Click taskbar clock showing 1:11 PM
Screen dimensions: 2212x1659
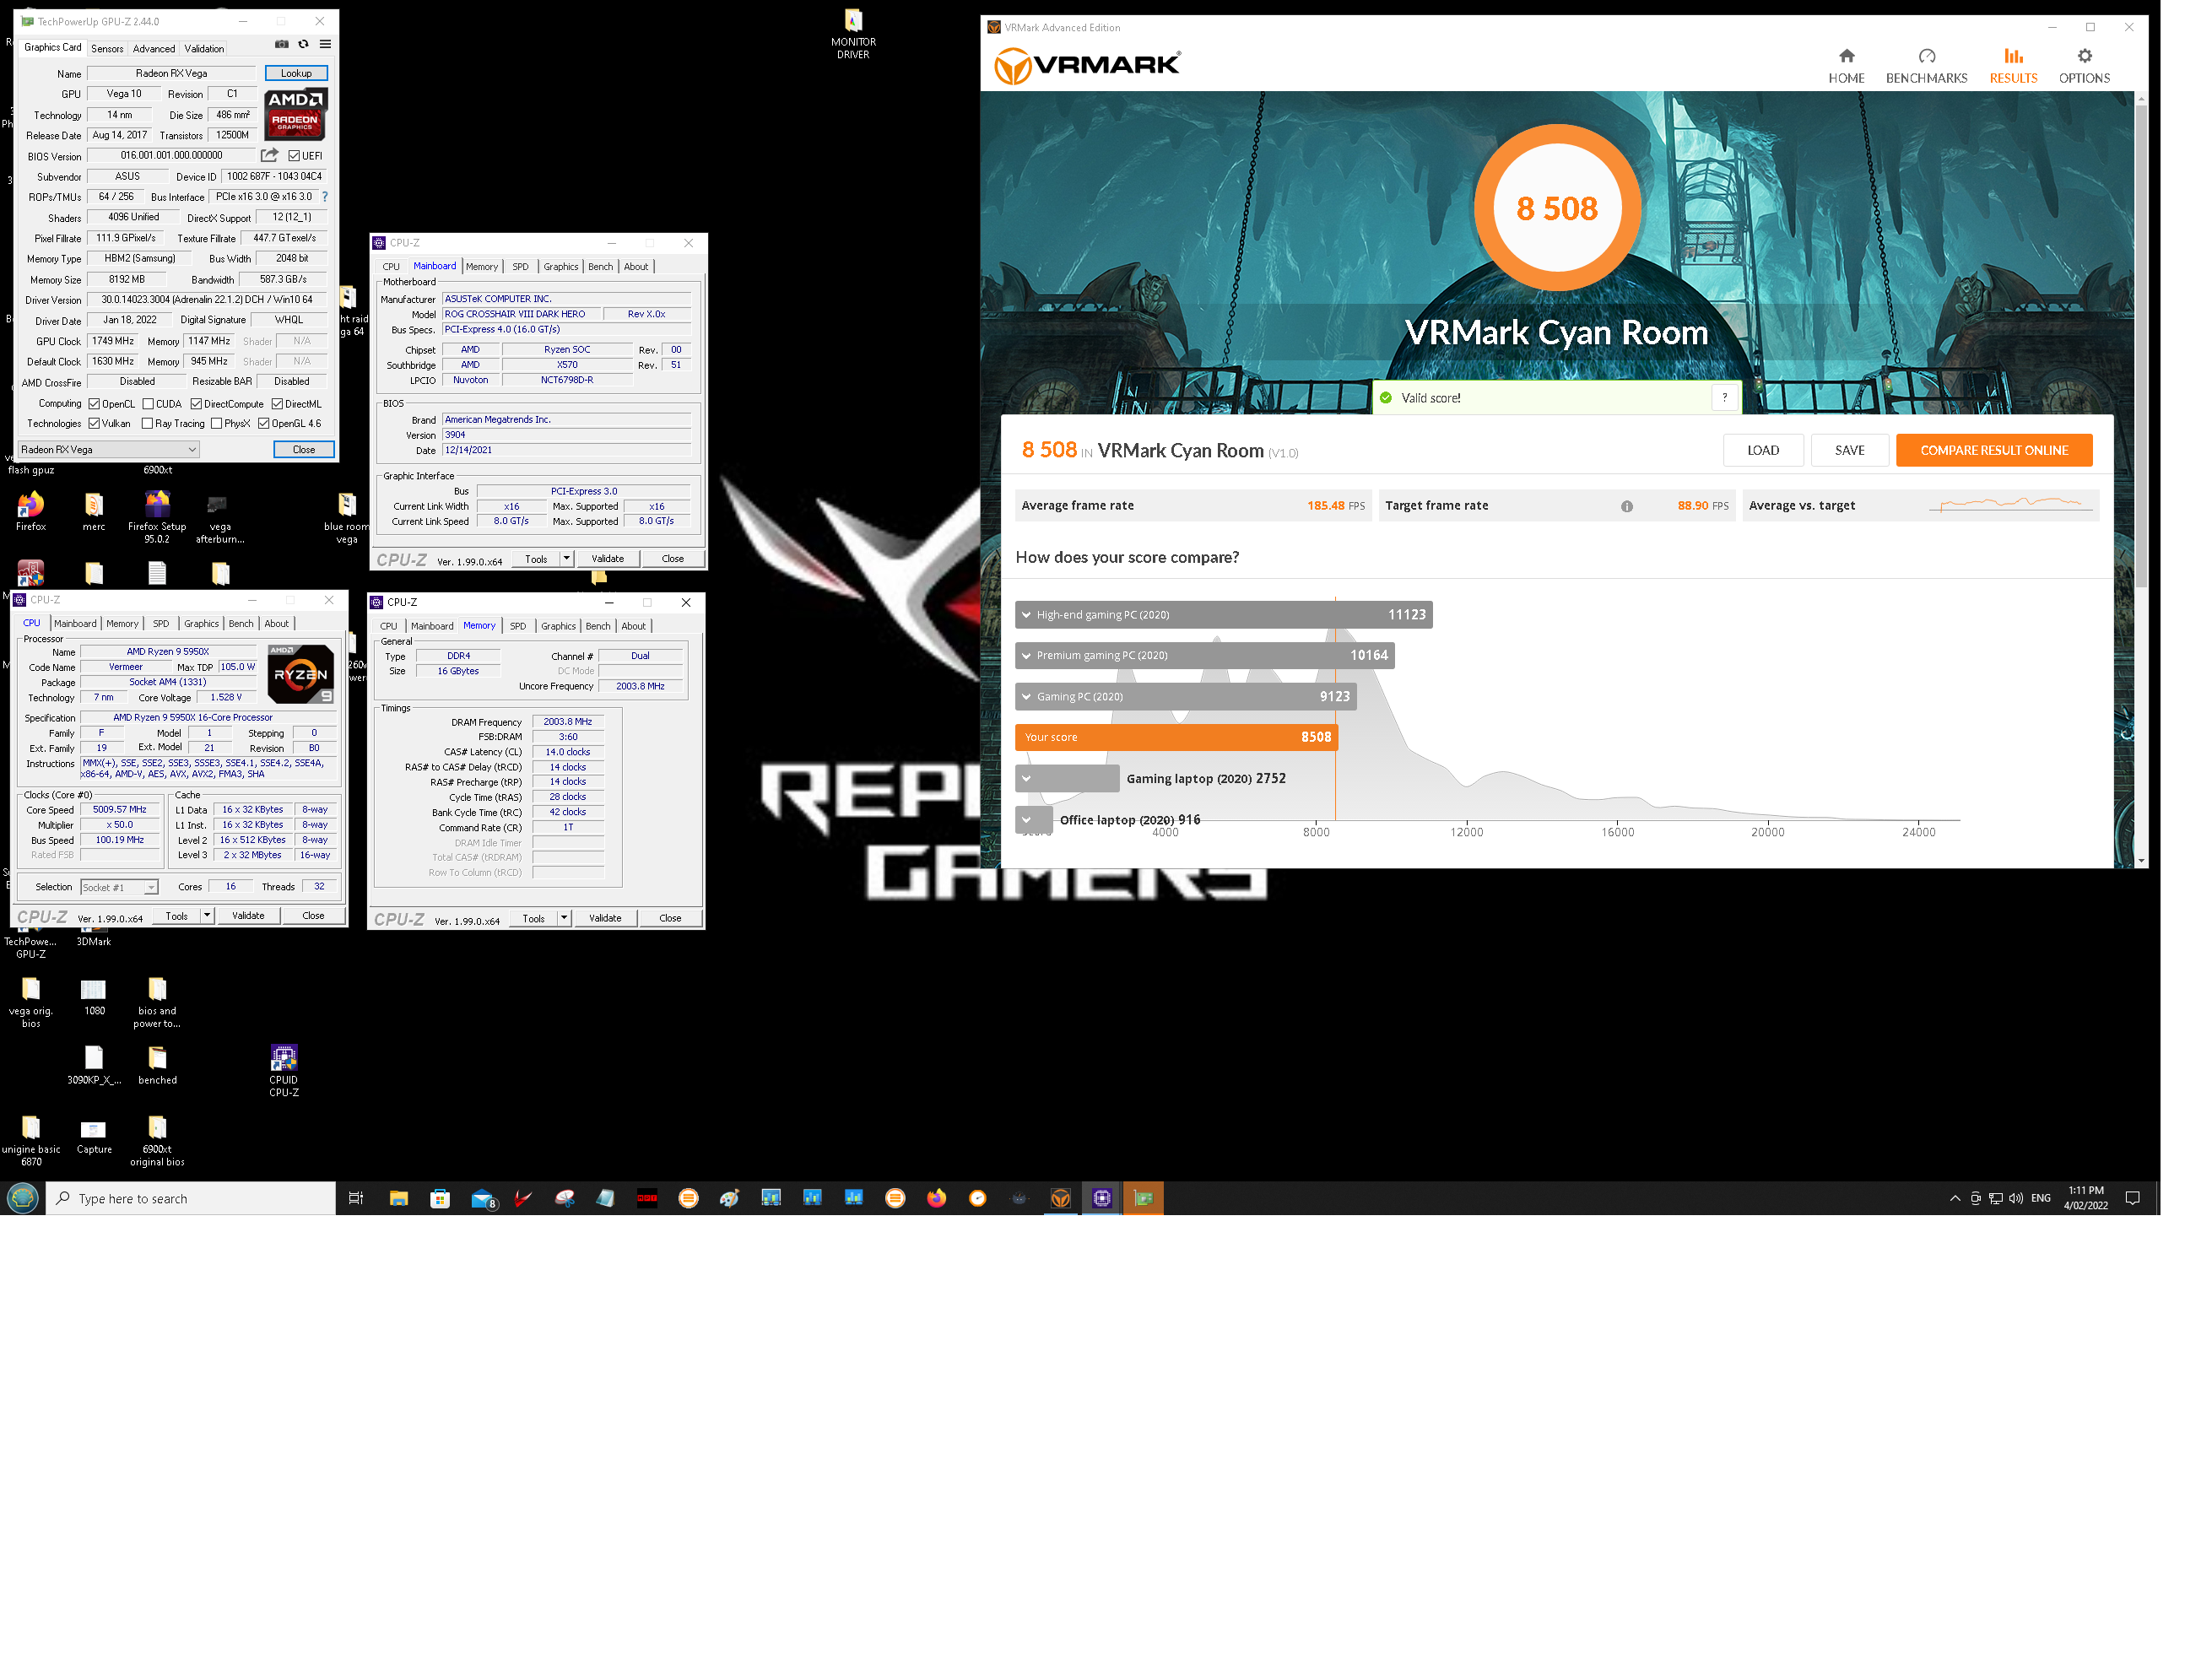coord(2085,1198)
